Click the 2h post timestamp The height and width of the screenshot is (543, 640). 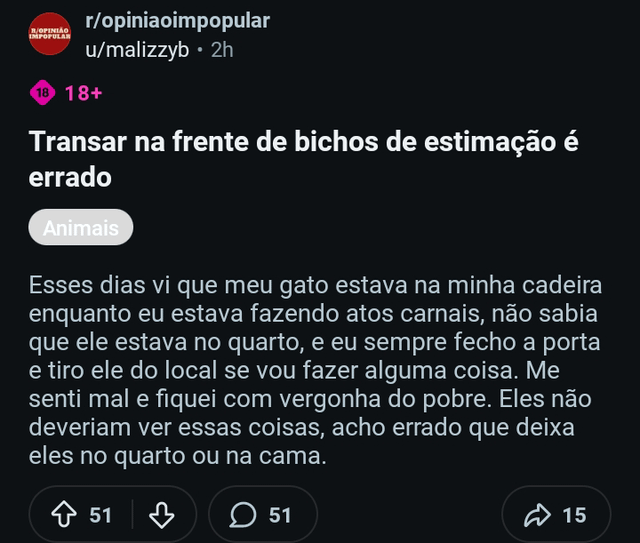point(222,51)
